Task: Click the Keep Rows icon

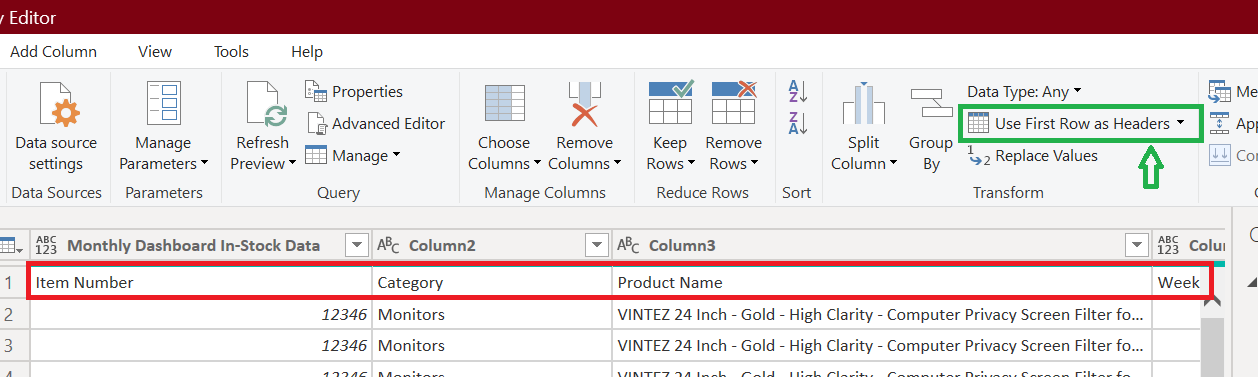Action: (x=670, y=104)
